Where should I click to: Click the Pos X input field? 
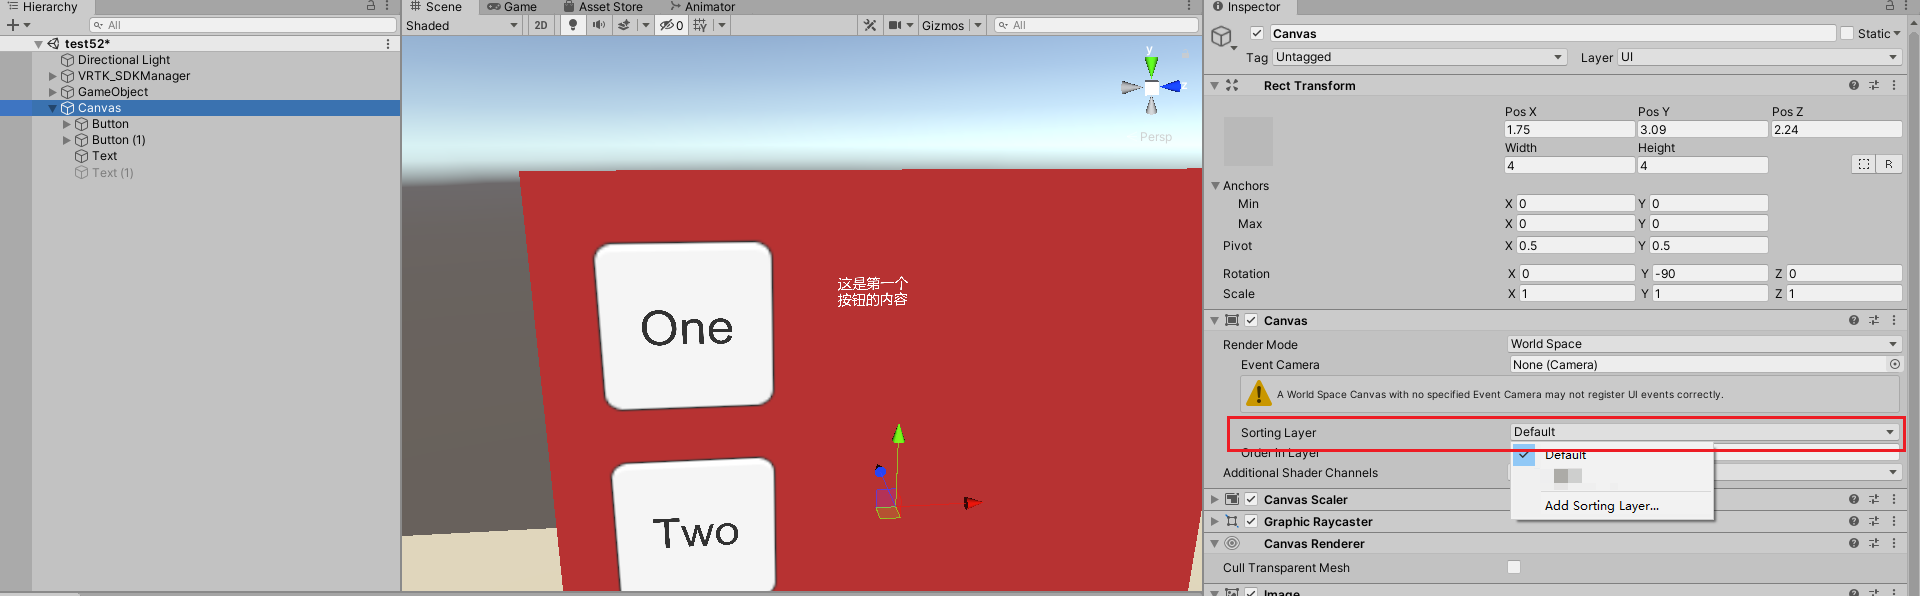(x=1569, y=129)
